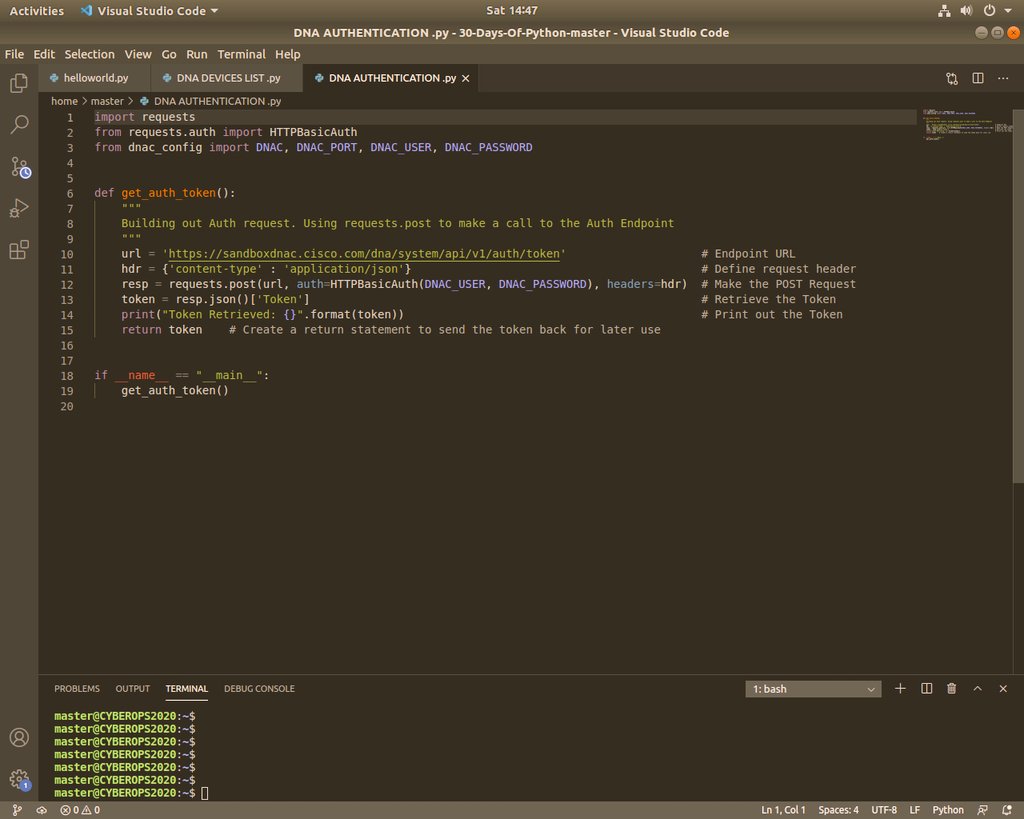Split the editor to the right
The image size is (1024, 819).
[x=978, y=78]
